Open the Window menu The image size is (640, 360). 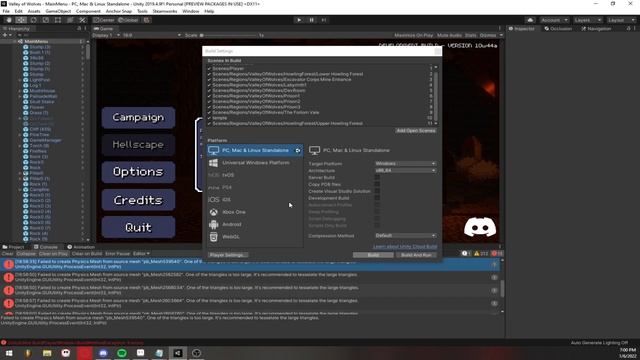pos(191,11)
